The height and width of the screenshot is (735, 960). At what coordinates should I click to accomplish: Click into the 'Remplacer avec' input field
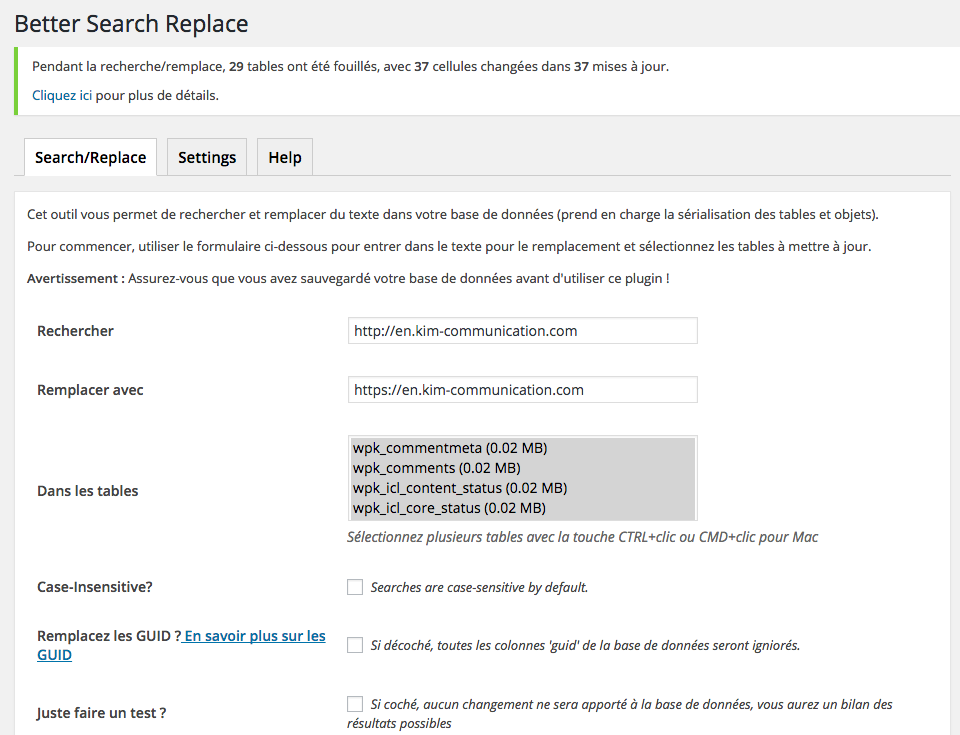522,390
